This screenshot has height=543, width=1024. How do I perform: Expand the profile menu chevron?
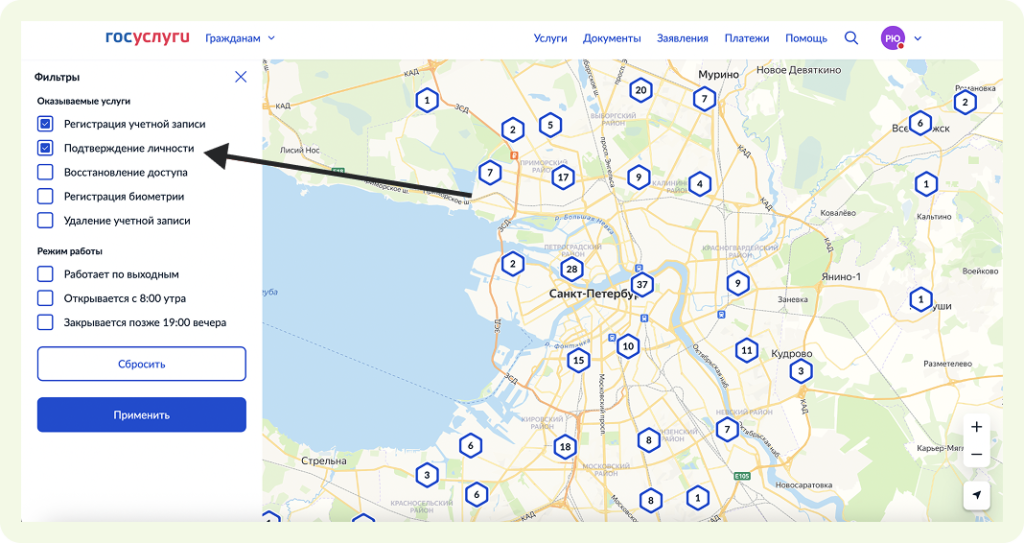[x=918, y=39]
